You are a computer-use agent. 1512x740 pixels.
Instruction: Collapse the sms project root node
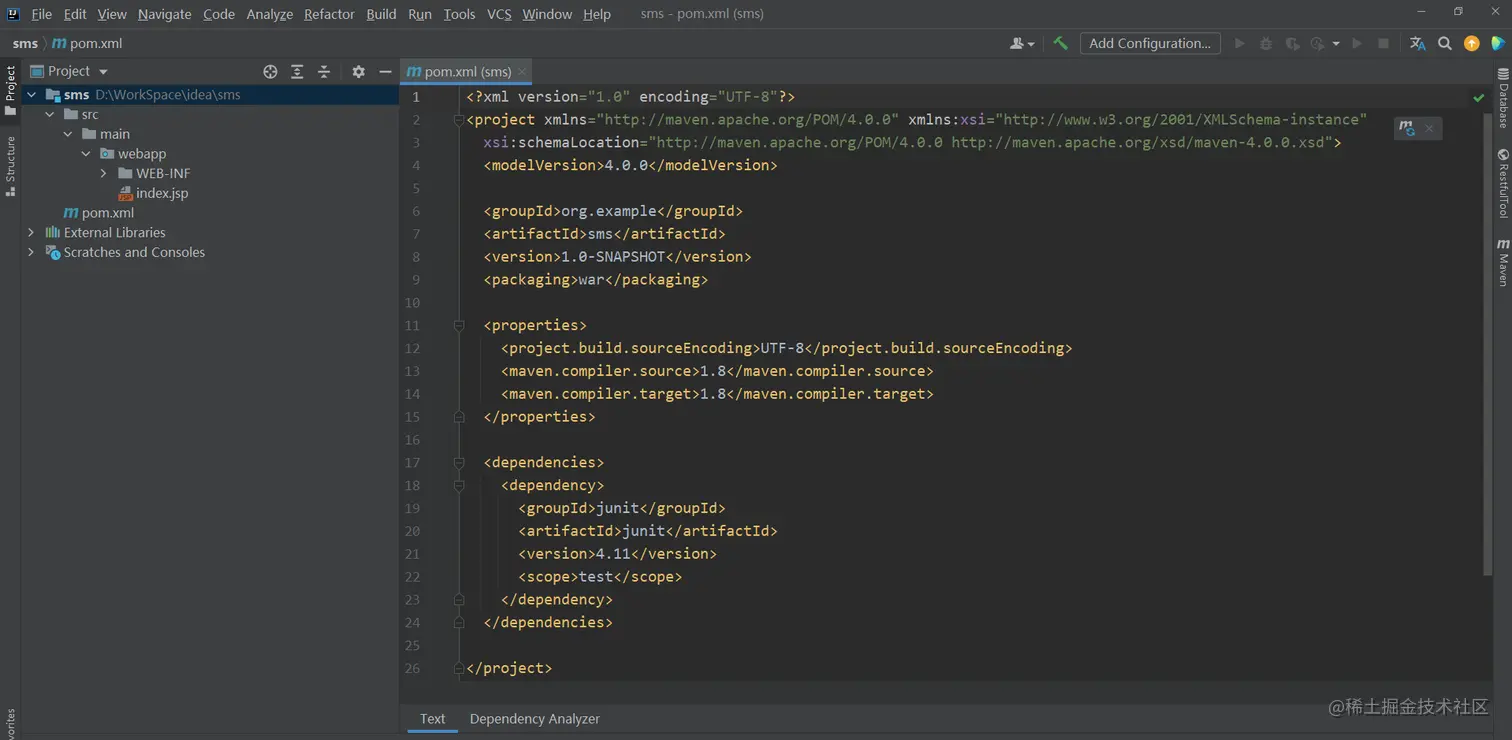pyautogui.click(x=31, y=95)
